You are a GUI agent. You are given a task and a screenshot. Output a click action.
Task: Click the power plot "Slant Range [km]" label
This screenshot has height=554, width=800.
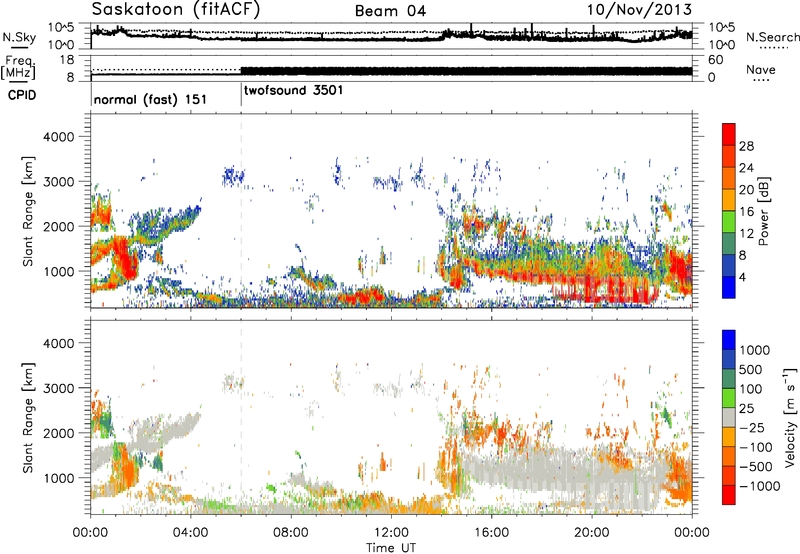coord(28,211)
